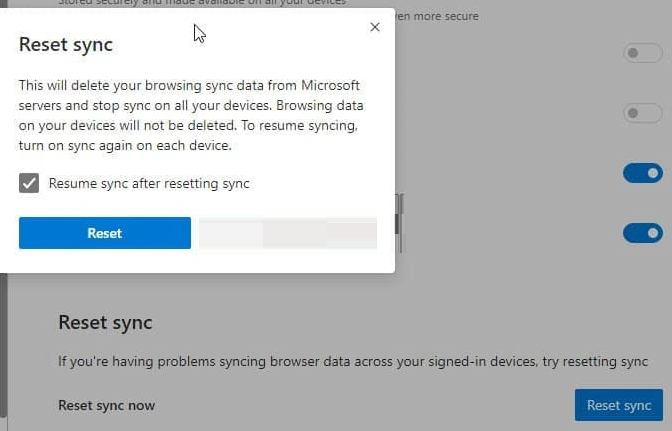The image size is (672, 431).
Task: Click the "more secure" text at top
Action: (440, 16)
